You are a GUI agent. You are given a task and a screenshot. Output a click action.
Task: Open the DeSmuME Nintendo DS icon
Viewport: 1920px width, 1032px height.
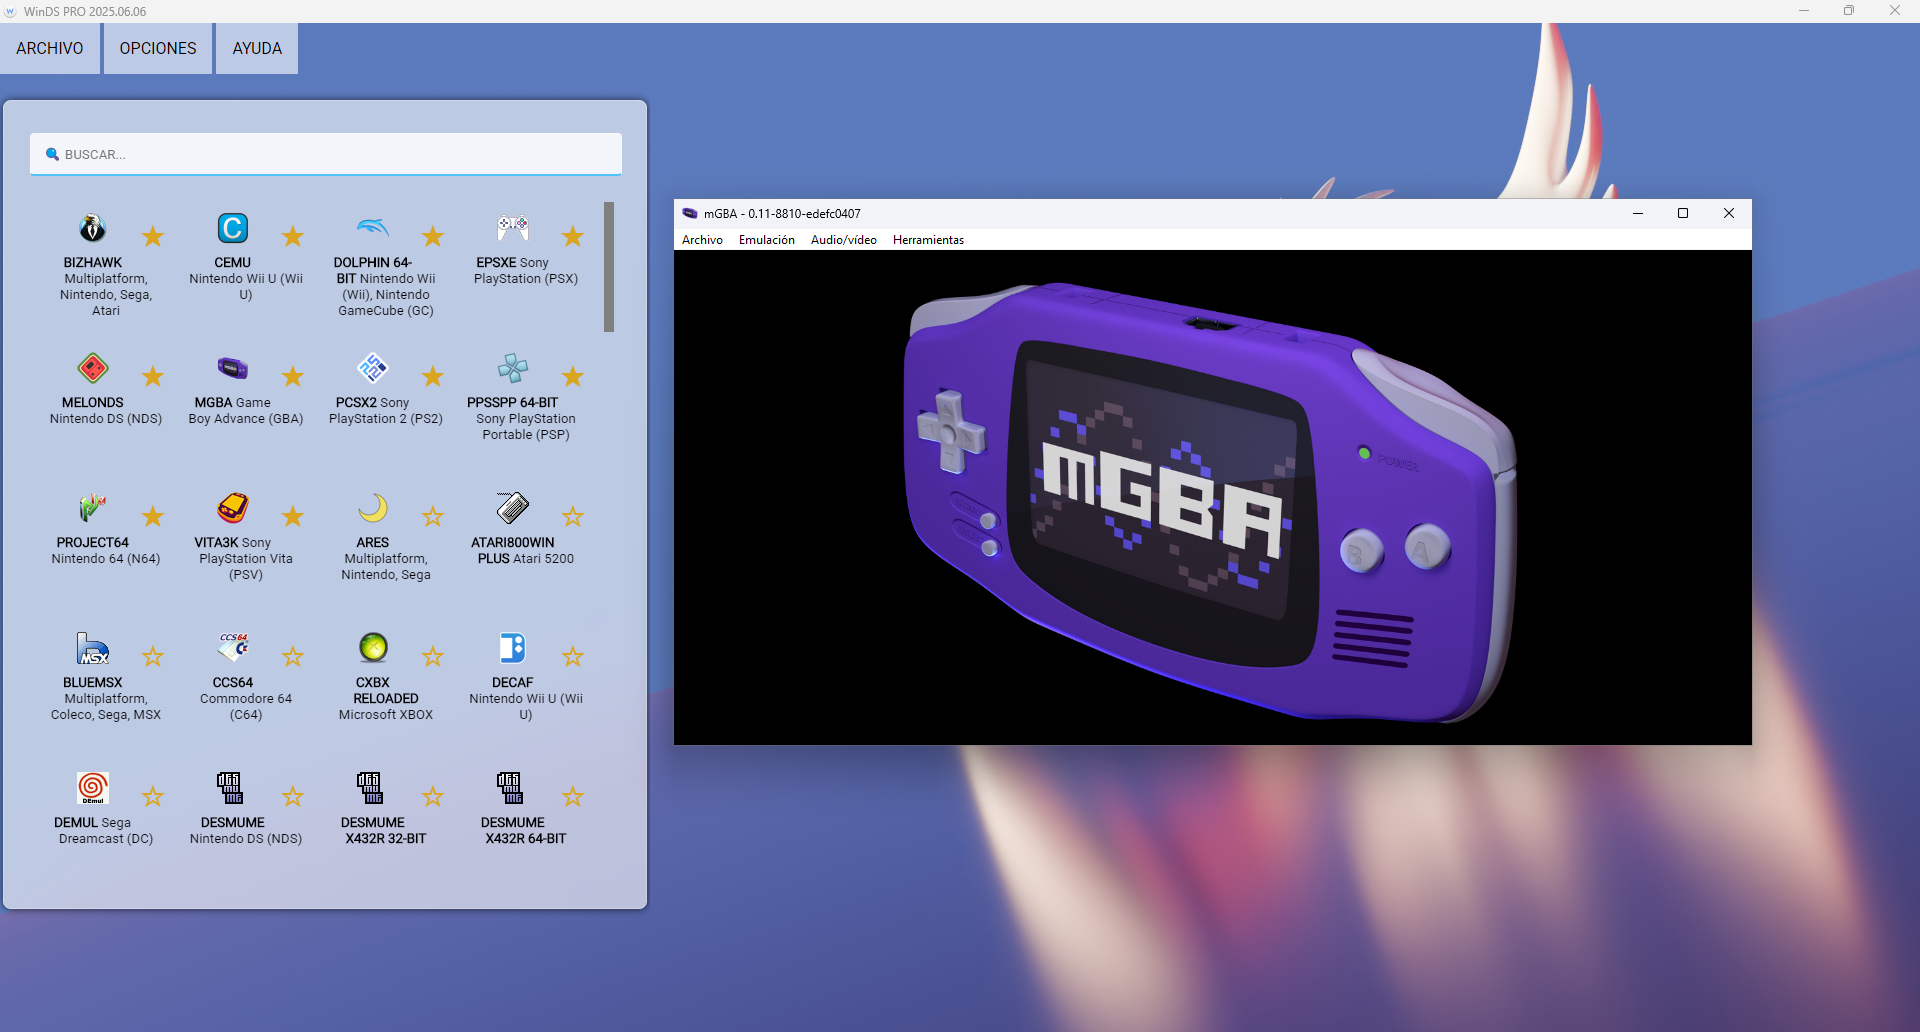click(230, 788)
